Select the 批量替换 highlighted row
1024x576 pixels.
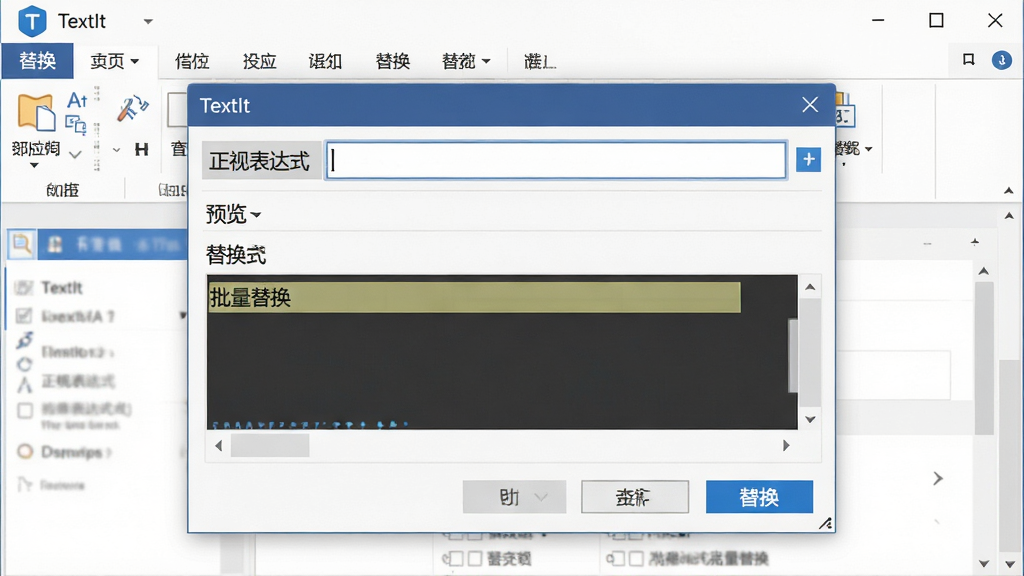pos(474,298)
